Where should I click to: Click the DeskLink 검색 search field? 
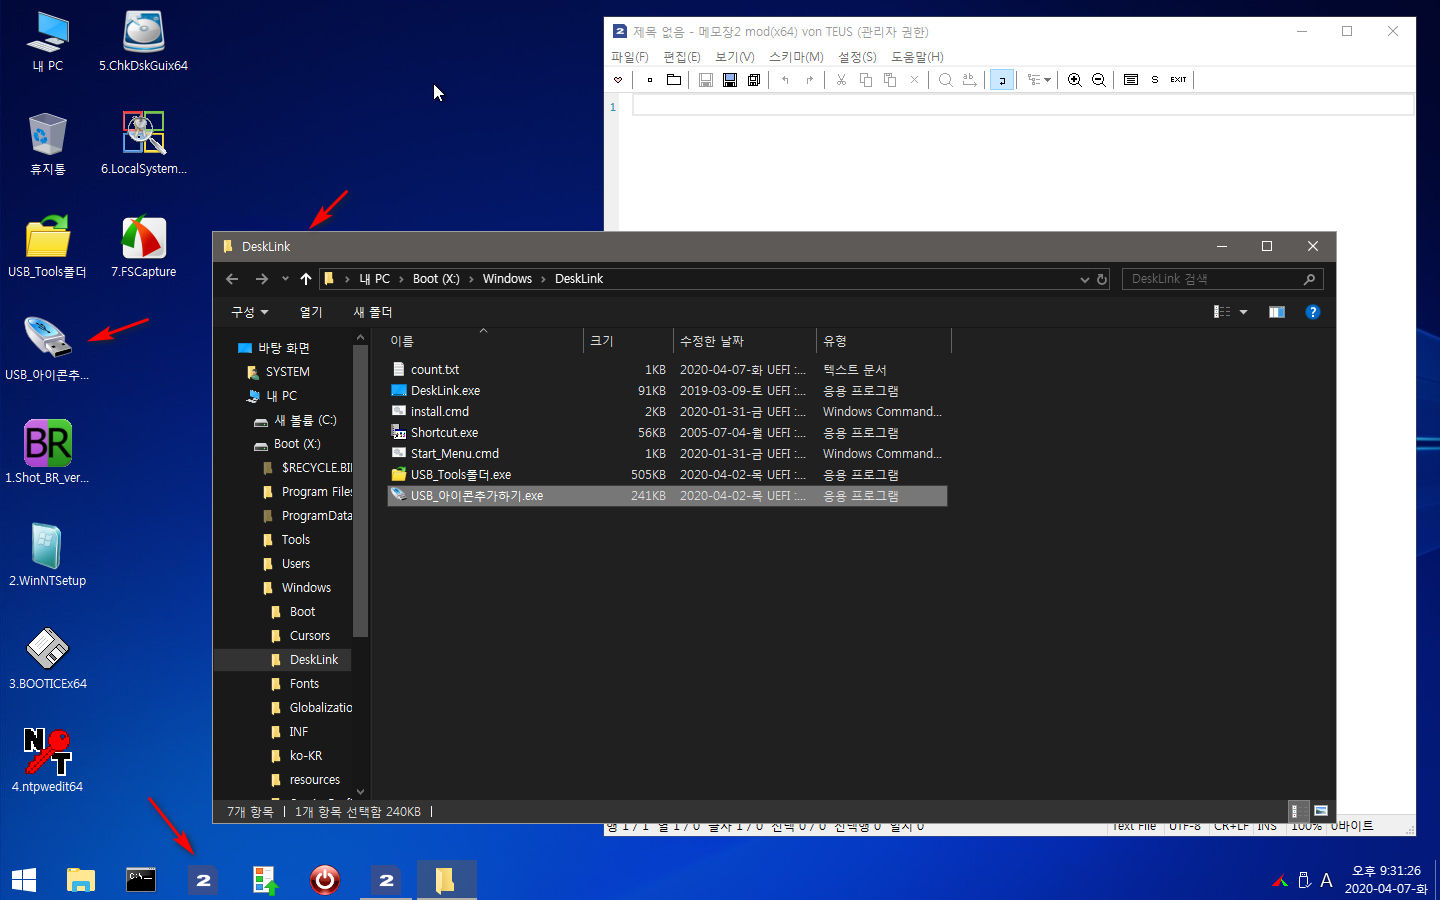[x=1222, y=279]
